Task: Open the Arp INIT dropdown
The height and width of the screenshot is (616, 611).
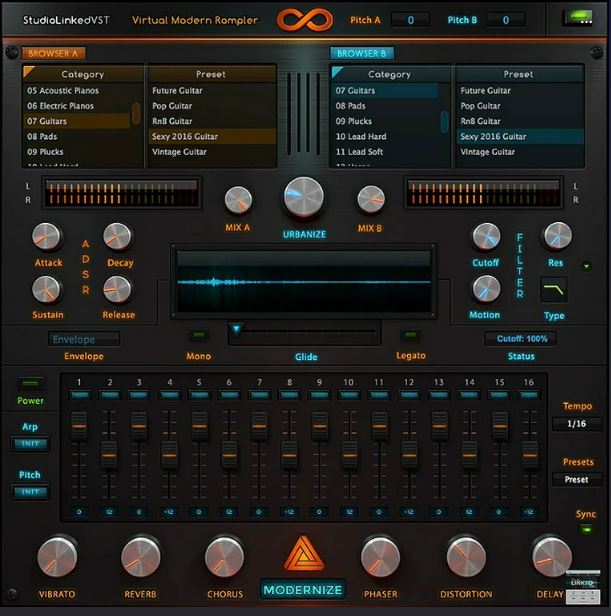Action: pos(30,444)
